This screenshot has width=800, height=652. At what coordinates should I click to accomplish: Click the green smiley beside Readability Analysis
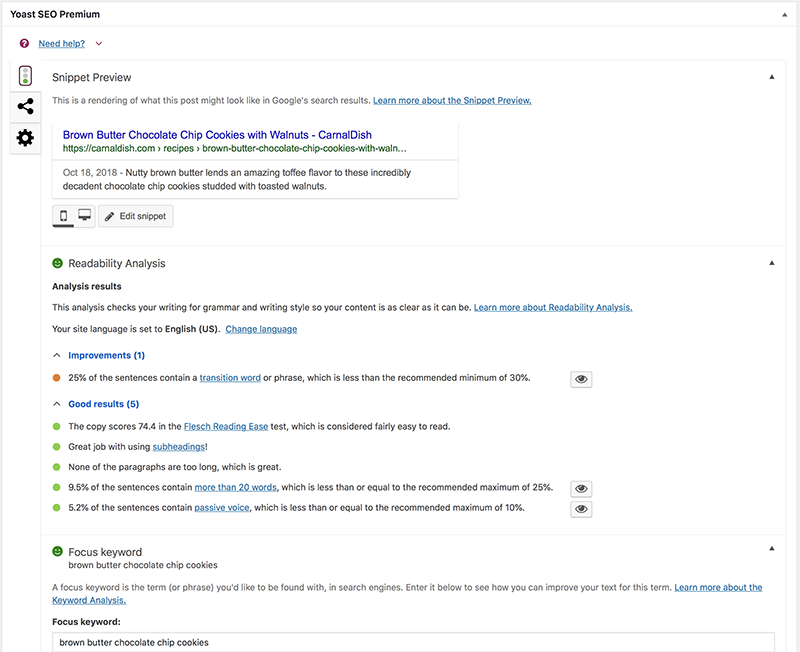click(58, 263)
